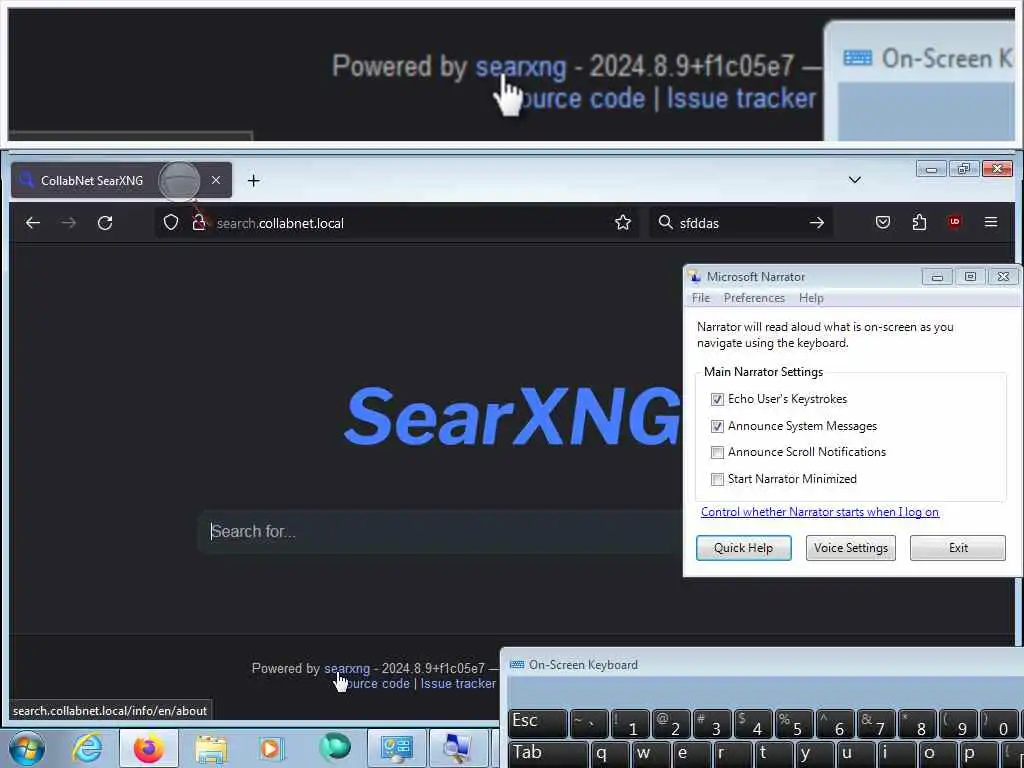Click Exit in Narrator
Screen dimensions: 1024x768
pos(957,548)
